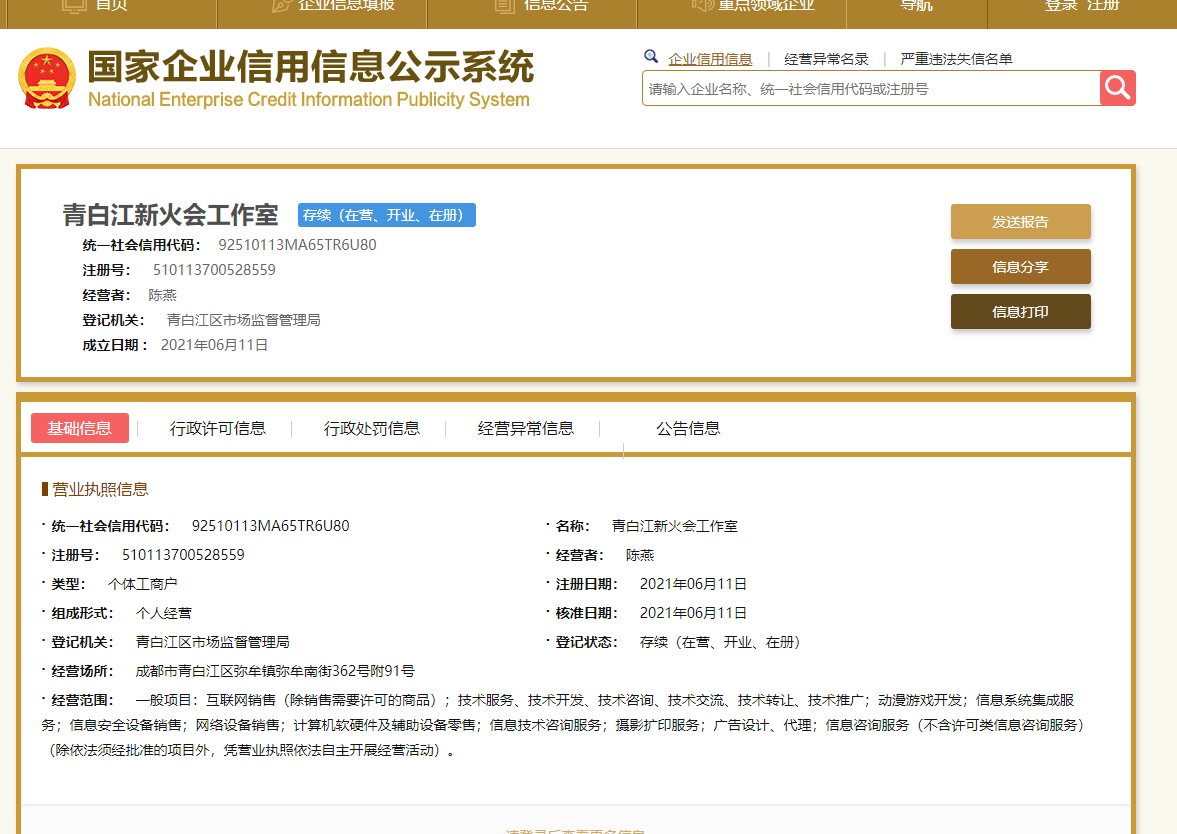
Task: Click header 注册号 510113700528559
Action: (214, 269)
